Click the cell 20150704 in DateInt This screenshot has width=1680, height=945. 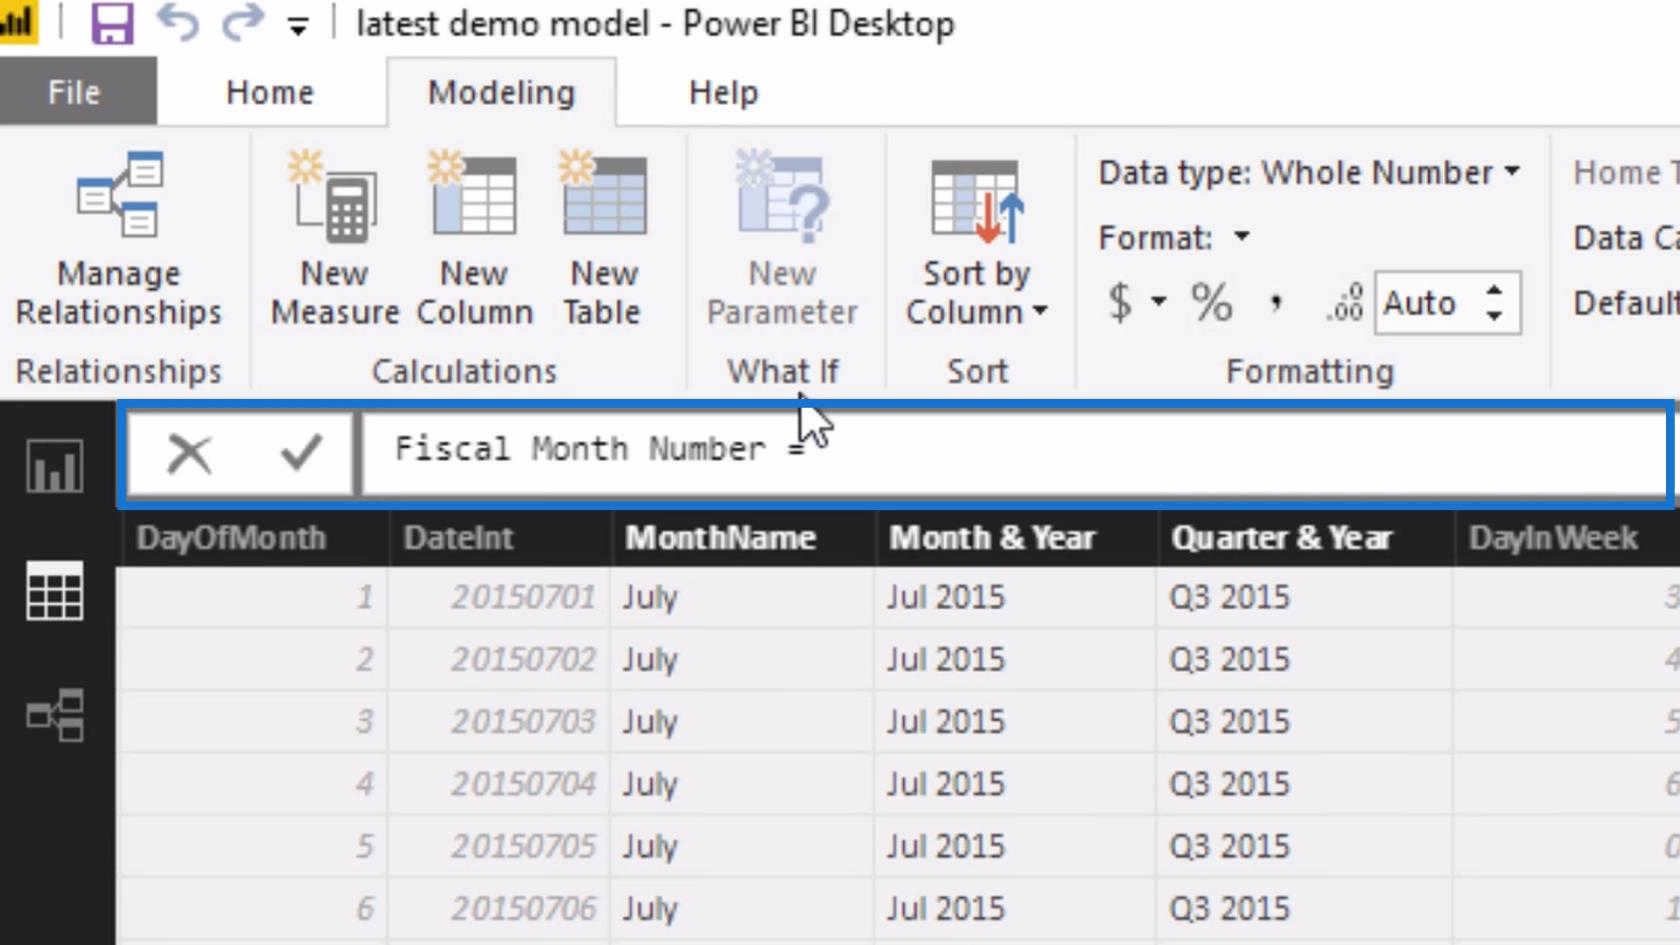click(x=500, y=783)
